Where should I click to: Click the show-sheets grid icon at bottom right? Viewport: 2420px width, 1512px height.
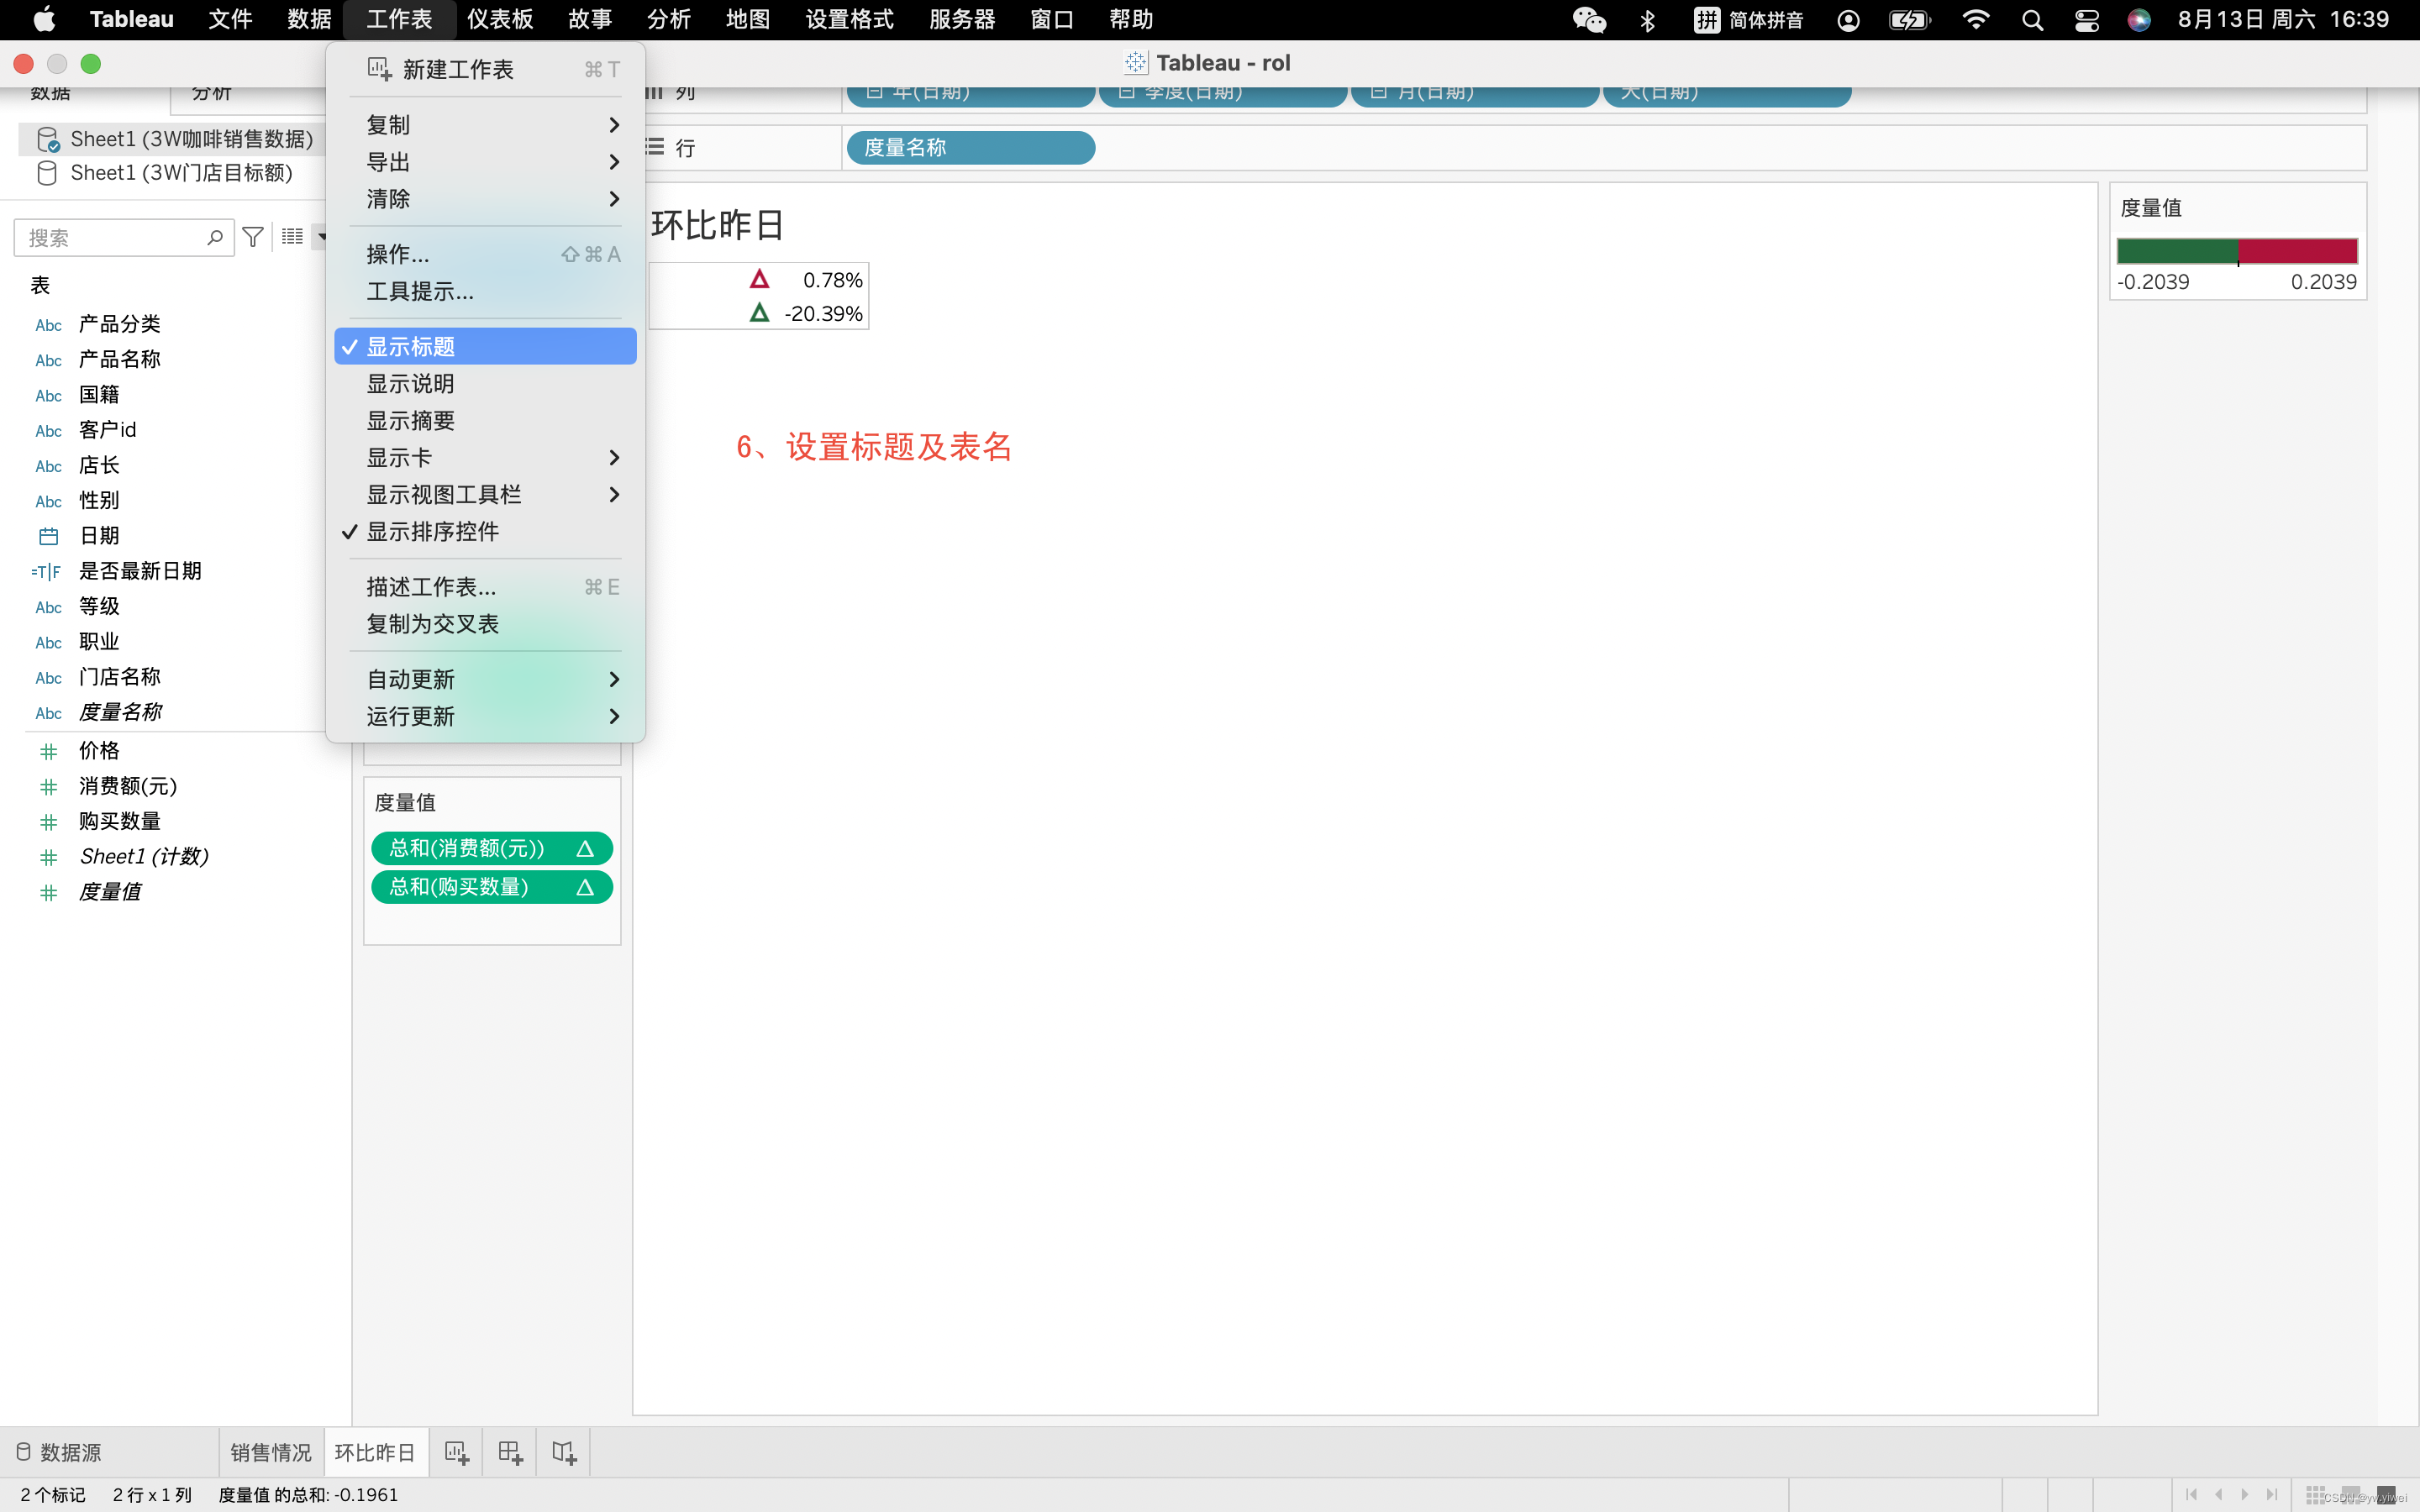point(2315,1494)
